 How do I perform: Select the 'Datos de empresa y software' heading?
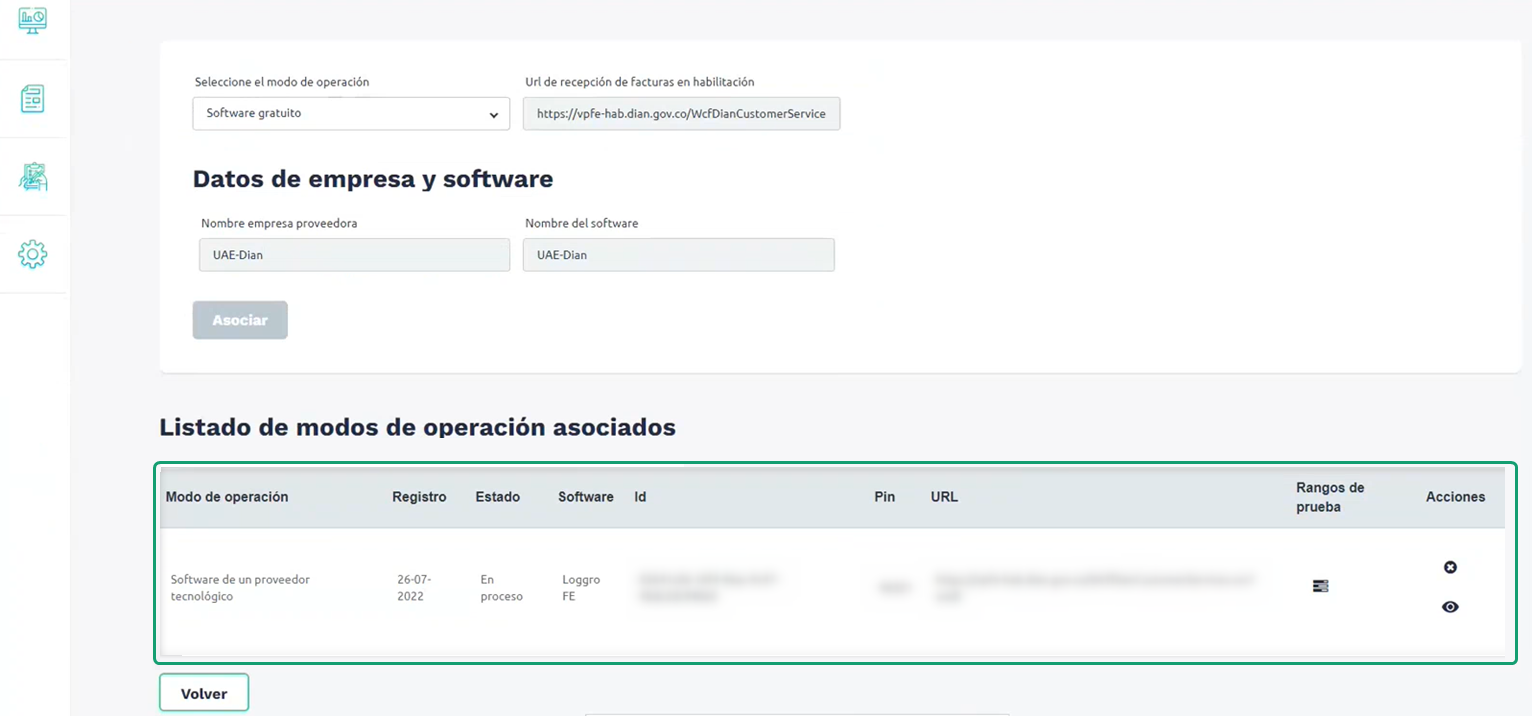[373, 179]
